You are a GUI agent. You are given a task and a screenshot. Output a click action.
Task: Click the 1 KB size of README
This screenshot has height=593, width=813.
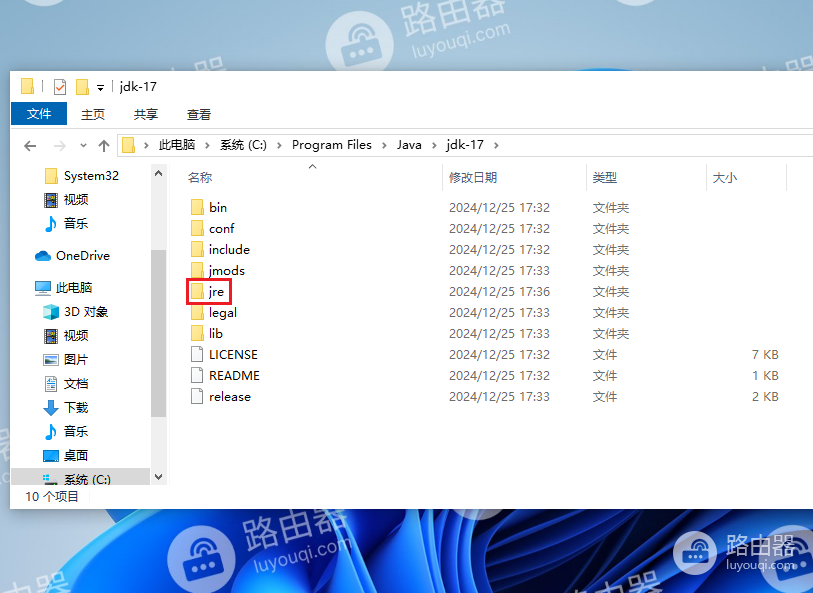765,375
